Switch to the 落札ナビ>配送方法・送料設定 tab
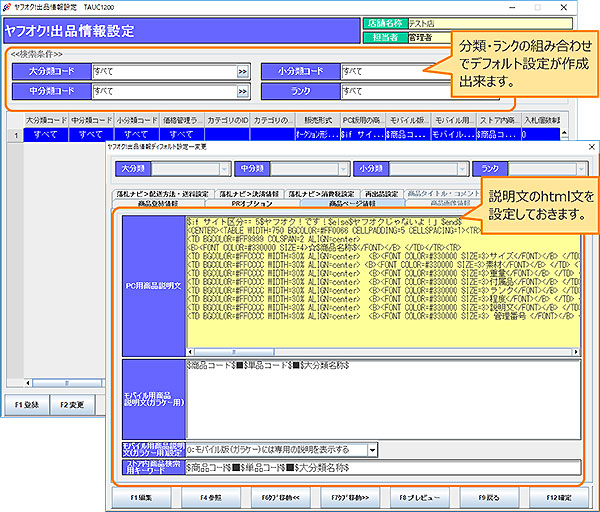Image resolution: width=600 pixels, height=512 pixels. pos(162,193)
